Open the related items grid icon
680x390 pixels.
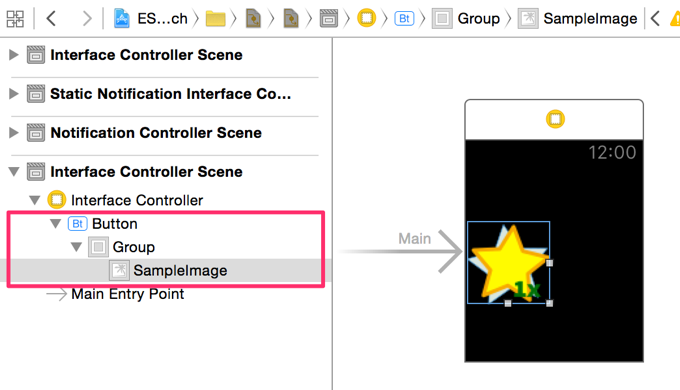[x=15, y=19]
